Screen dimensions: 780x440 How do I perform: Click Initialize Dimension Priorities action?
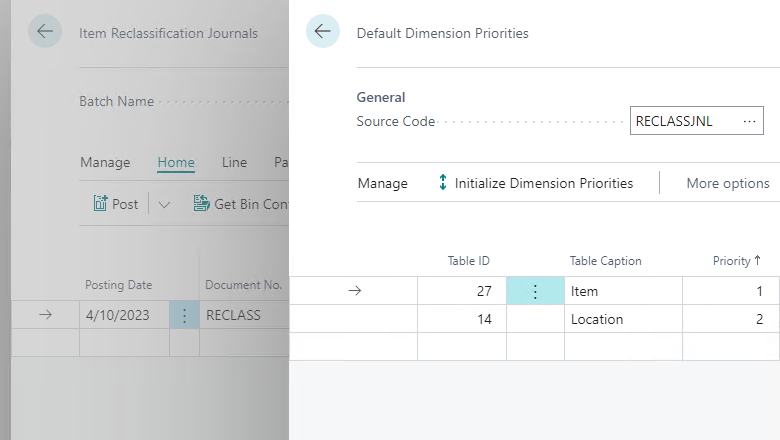(544, 183)
